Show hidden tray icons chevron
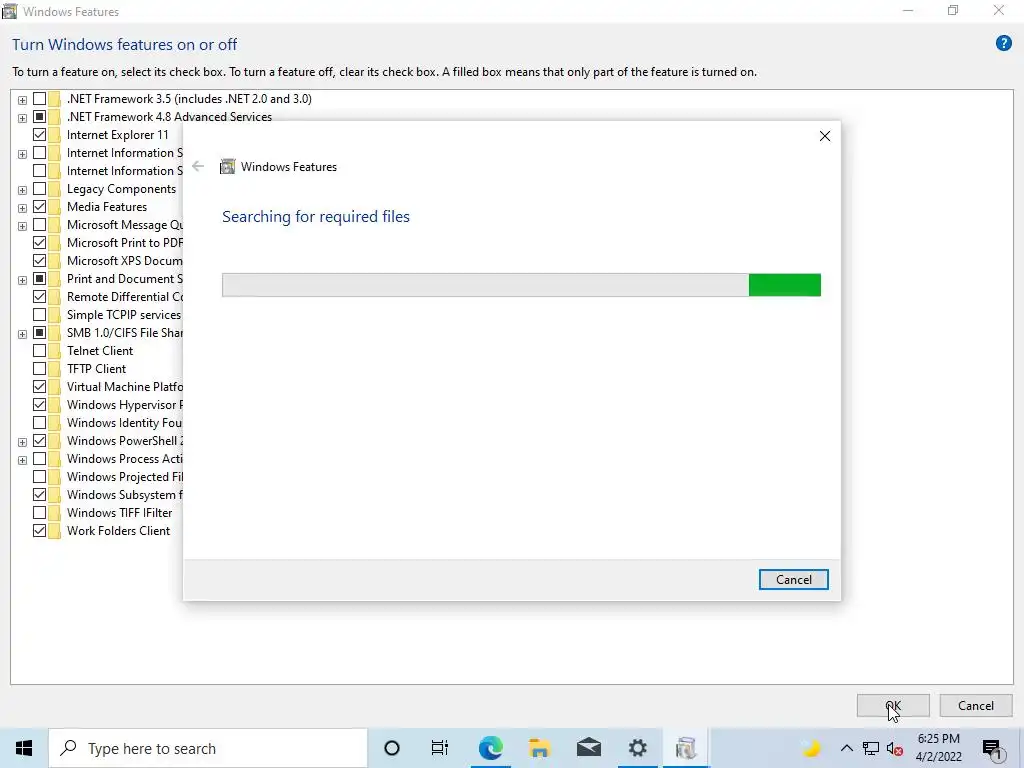This screenshot has height=768, width=1024. (846, 748)
